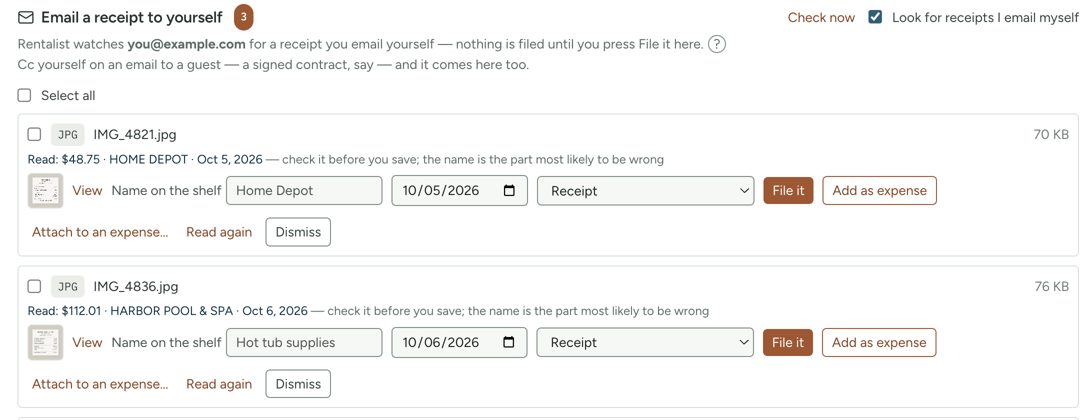
Task: Add the Hot tub supplies receipt as expense
Action: coord(879,342)
